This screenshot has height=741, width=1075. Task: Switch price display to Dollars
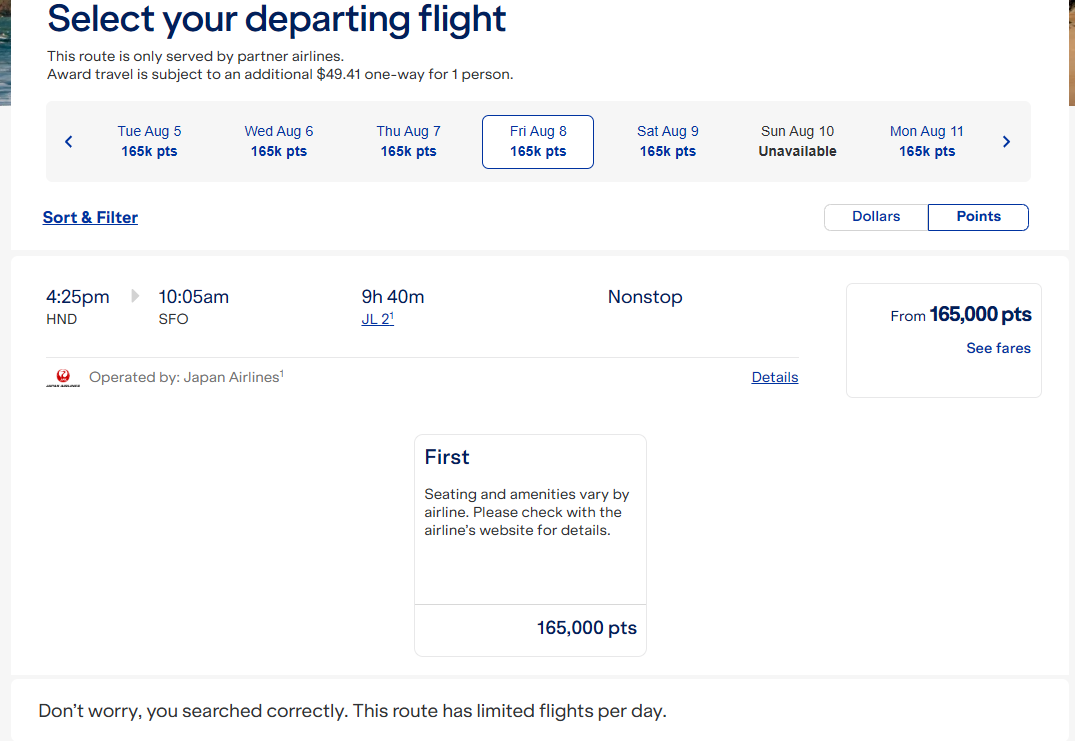point(876,217)
